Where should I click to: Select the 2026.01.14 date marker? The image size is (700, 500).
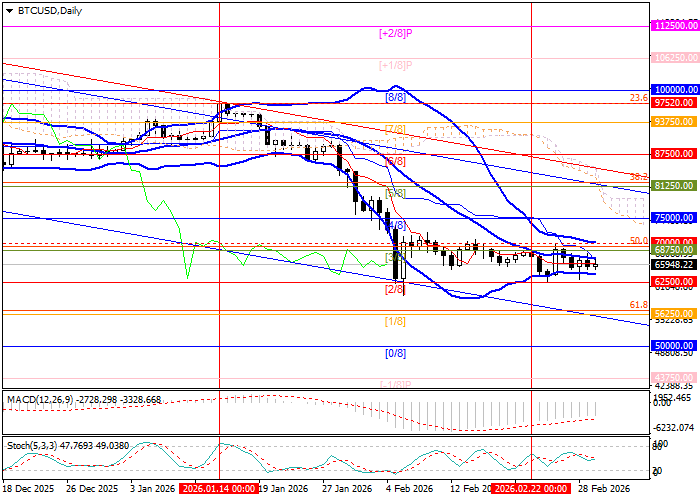[x=218, y=490]
